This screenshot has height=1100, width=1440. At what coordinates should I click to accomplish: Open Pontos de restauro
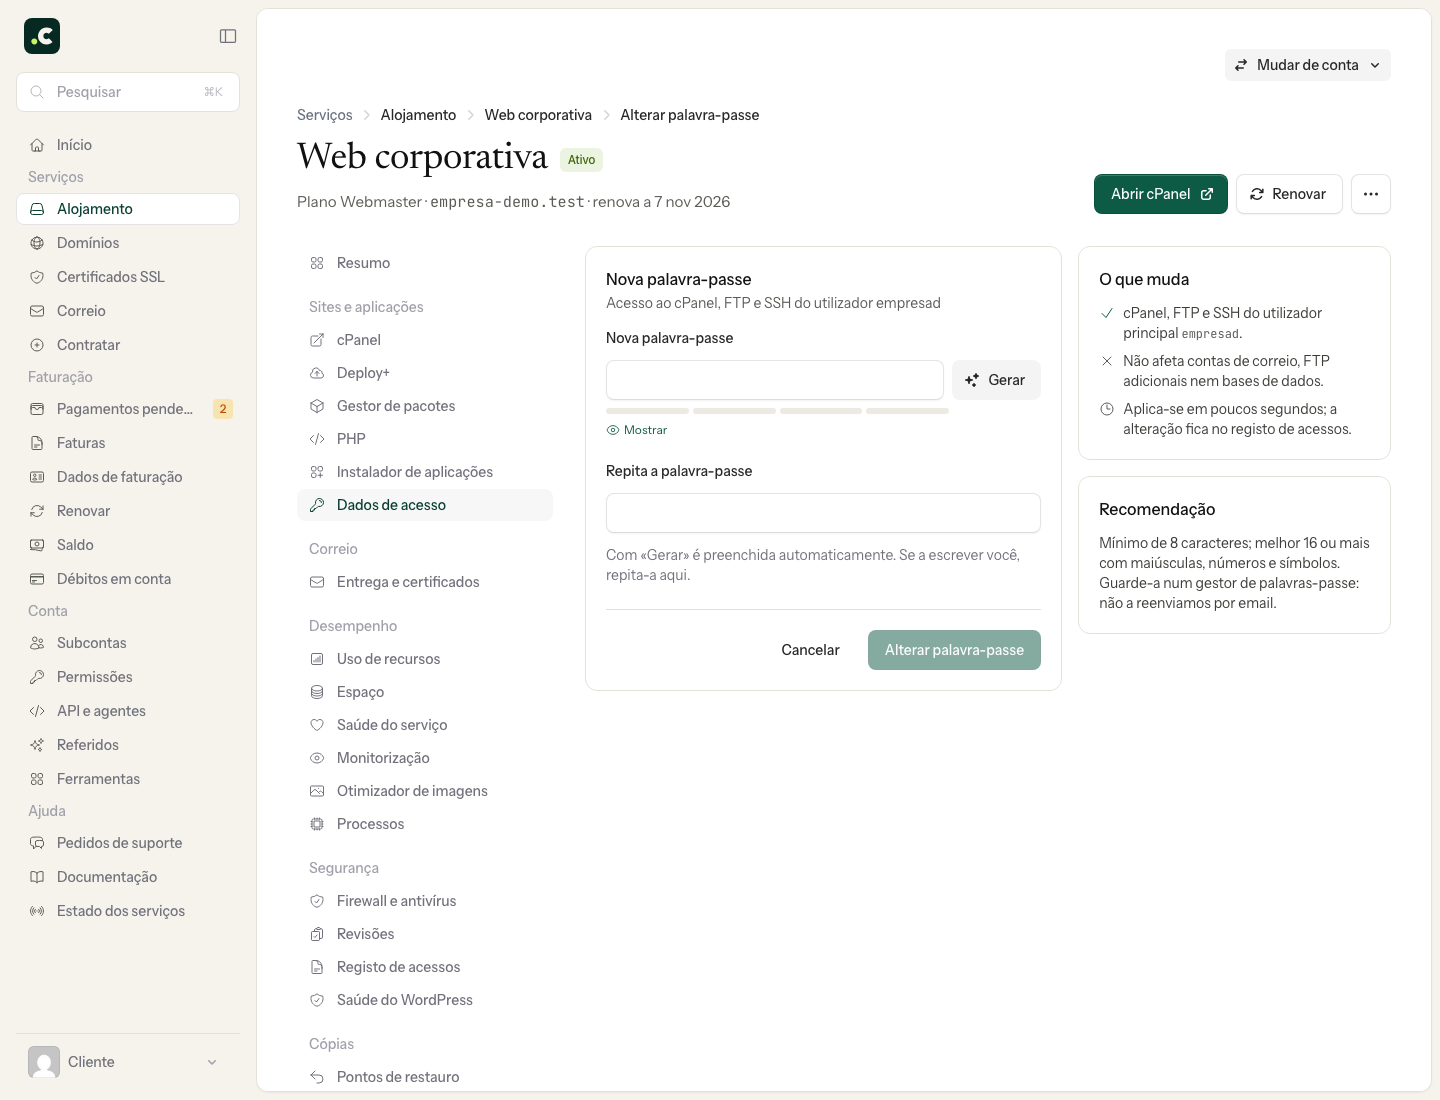coord(425,1077)
